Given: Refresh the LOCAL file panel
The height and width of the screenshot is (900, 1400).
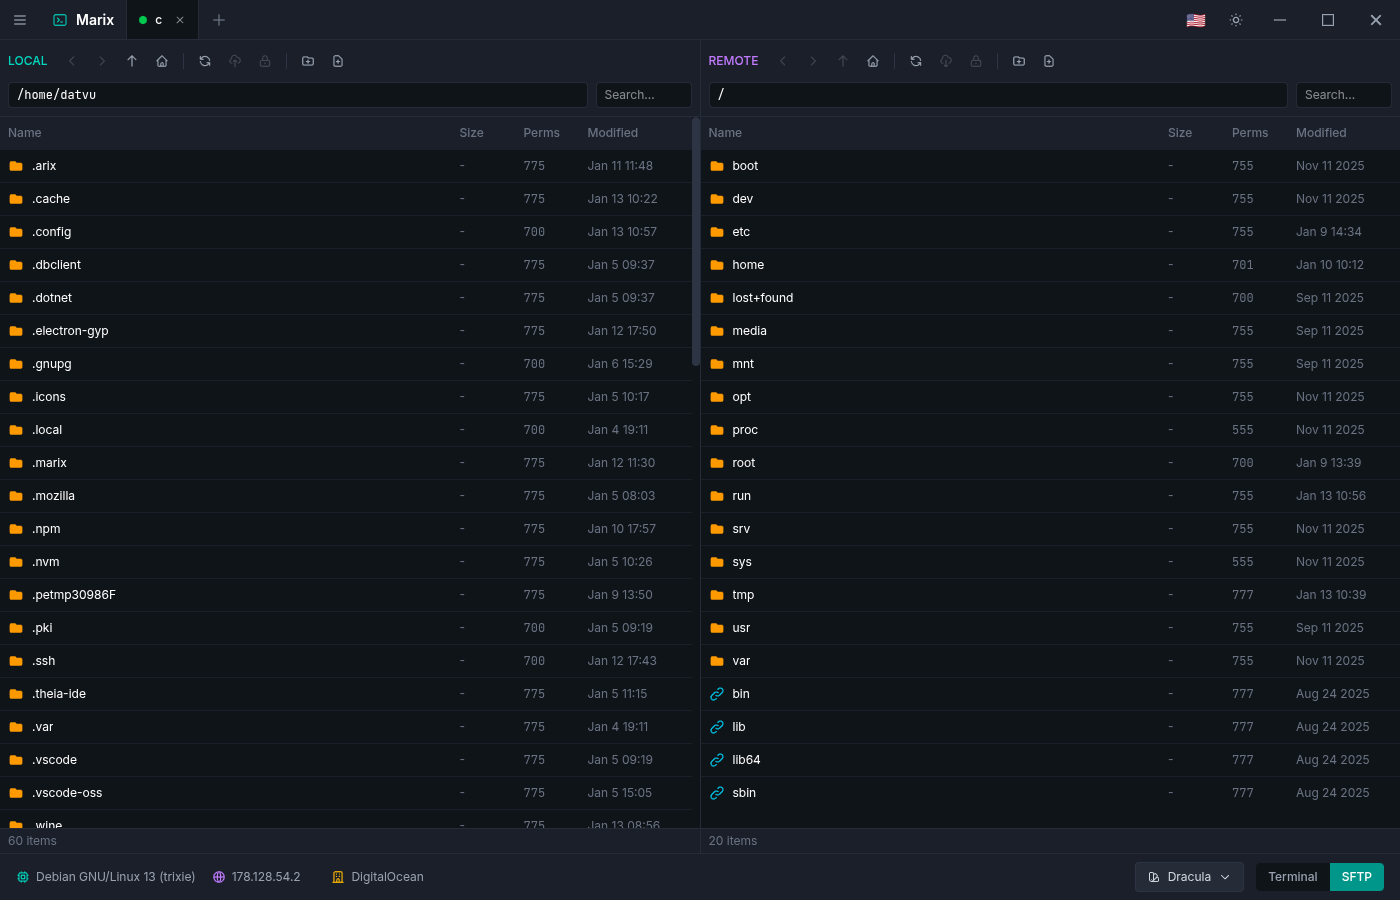Looking at the screenshot, I should (x=205, y=61).
